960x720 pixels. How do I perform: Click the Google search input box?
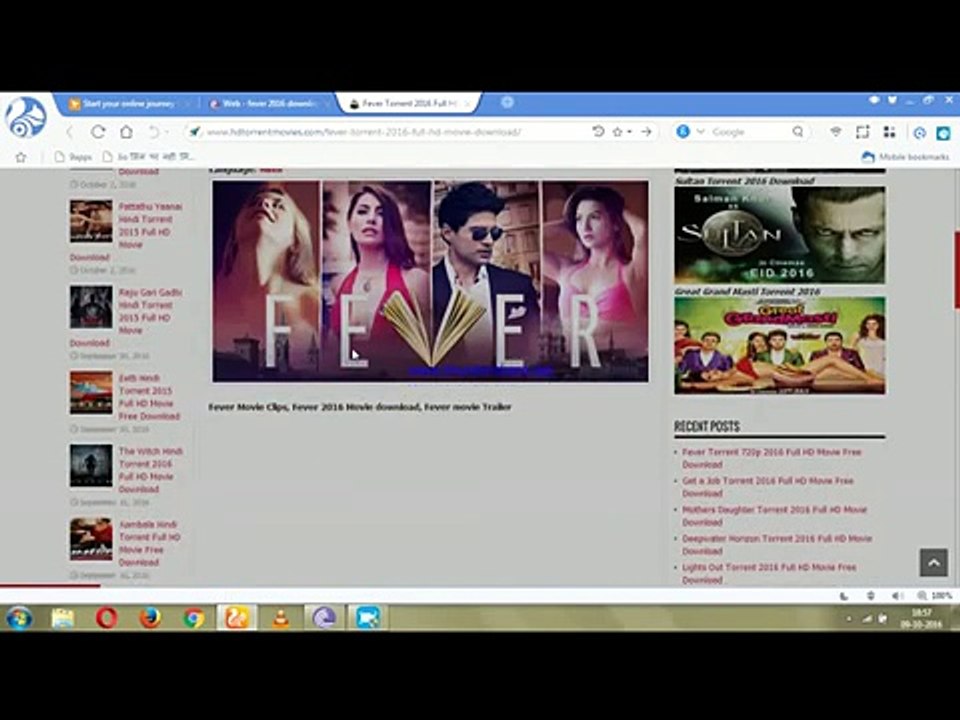(748, 132)
